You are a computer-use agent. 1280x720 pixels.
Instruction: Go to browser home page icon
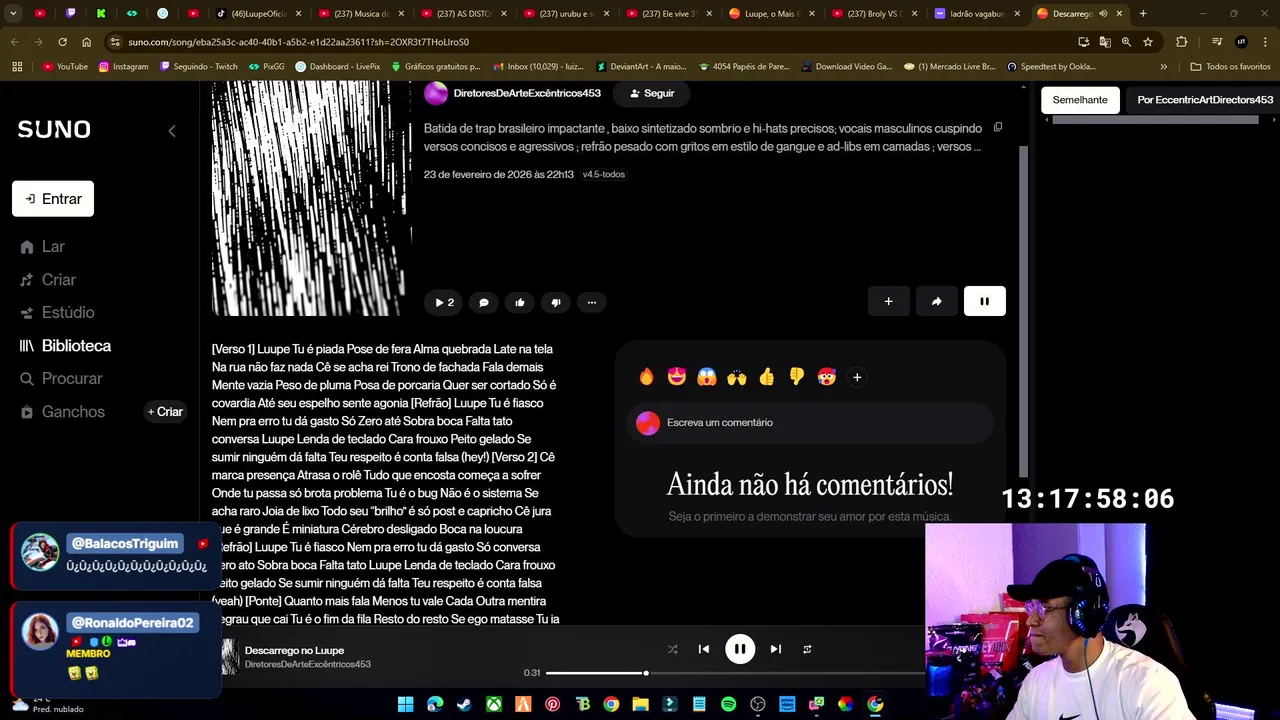(86, 42)
